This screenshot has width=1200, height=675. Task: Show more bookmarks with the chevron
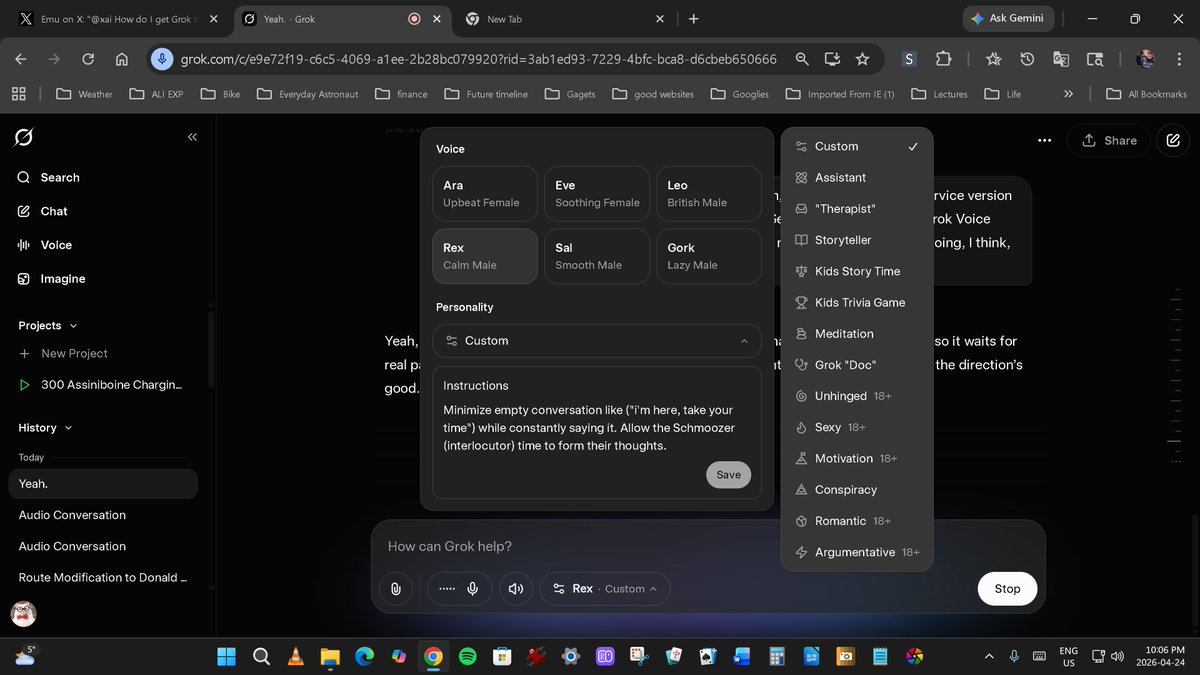[x=1069, y=94]
